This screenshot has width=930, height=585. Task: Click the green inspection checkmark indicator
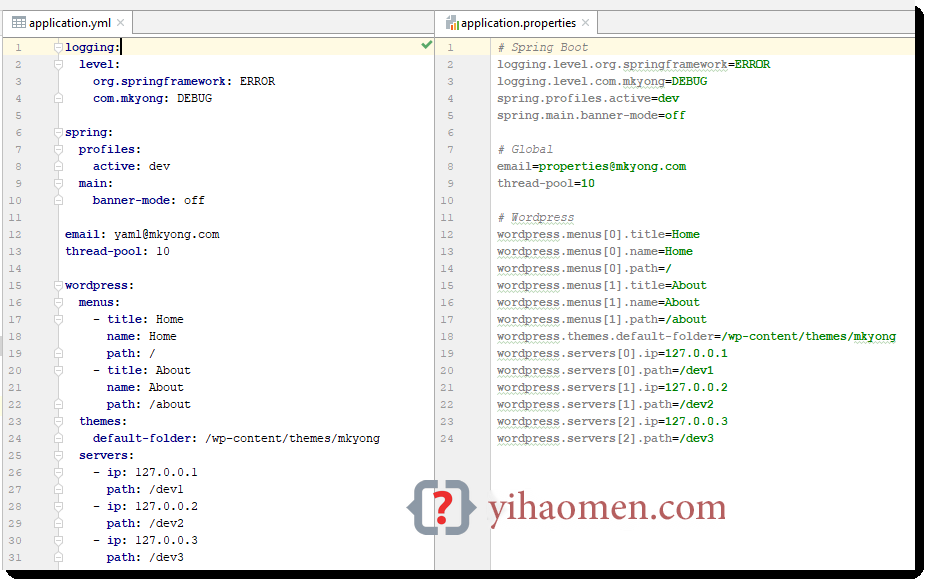coord(429,46)
